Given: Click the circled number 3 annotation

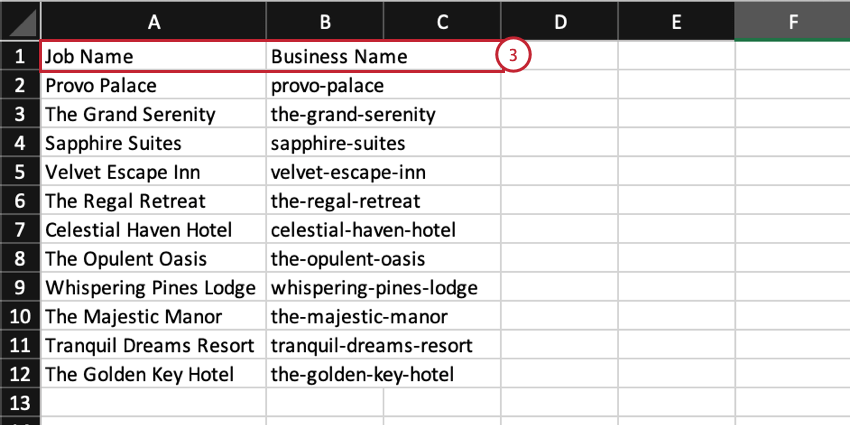Looking at the screenshot, I should tap(512, 56).
